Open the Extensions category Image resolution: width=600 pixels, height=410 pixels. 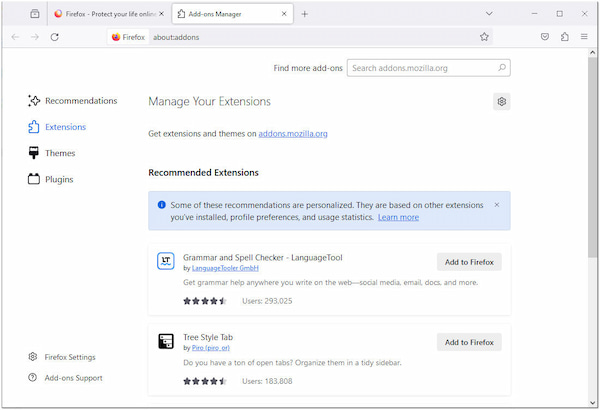coord(57,127)
